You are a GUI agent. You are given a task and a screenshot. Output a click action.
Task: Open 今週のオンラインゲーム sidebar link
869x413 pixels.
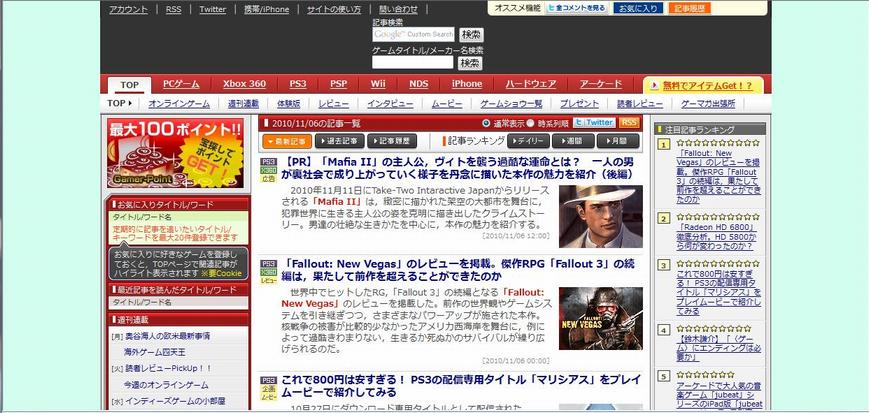[x=166, y=385]
